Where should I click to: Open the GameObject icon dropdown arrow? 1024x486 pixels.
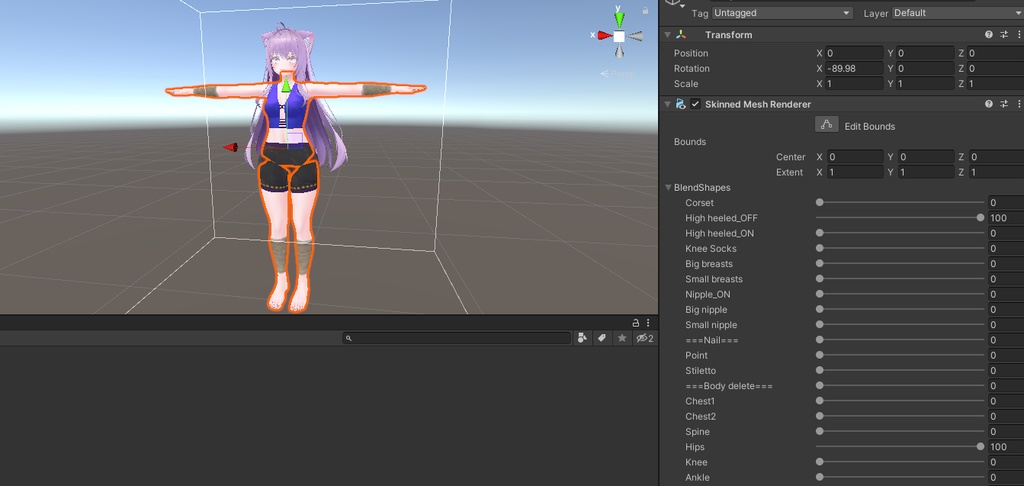point(682,5)
